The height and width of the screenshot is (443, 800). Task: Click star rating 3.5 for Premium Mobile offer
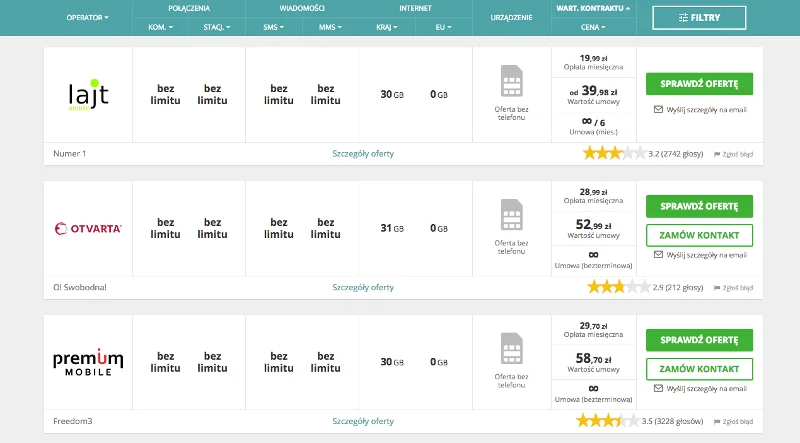click(608, 421)
